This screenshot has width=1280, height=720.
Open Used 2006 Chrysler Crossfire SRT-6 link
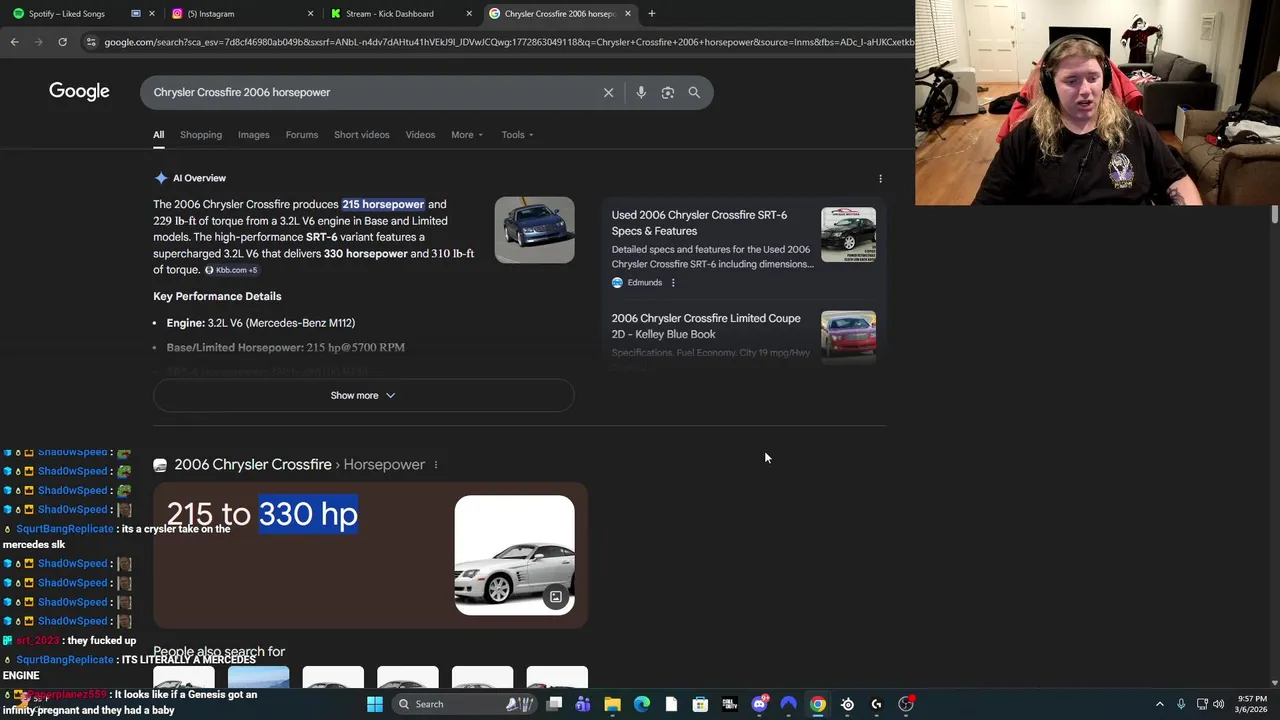pos(699,223)
